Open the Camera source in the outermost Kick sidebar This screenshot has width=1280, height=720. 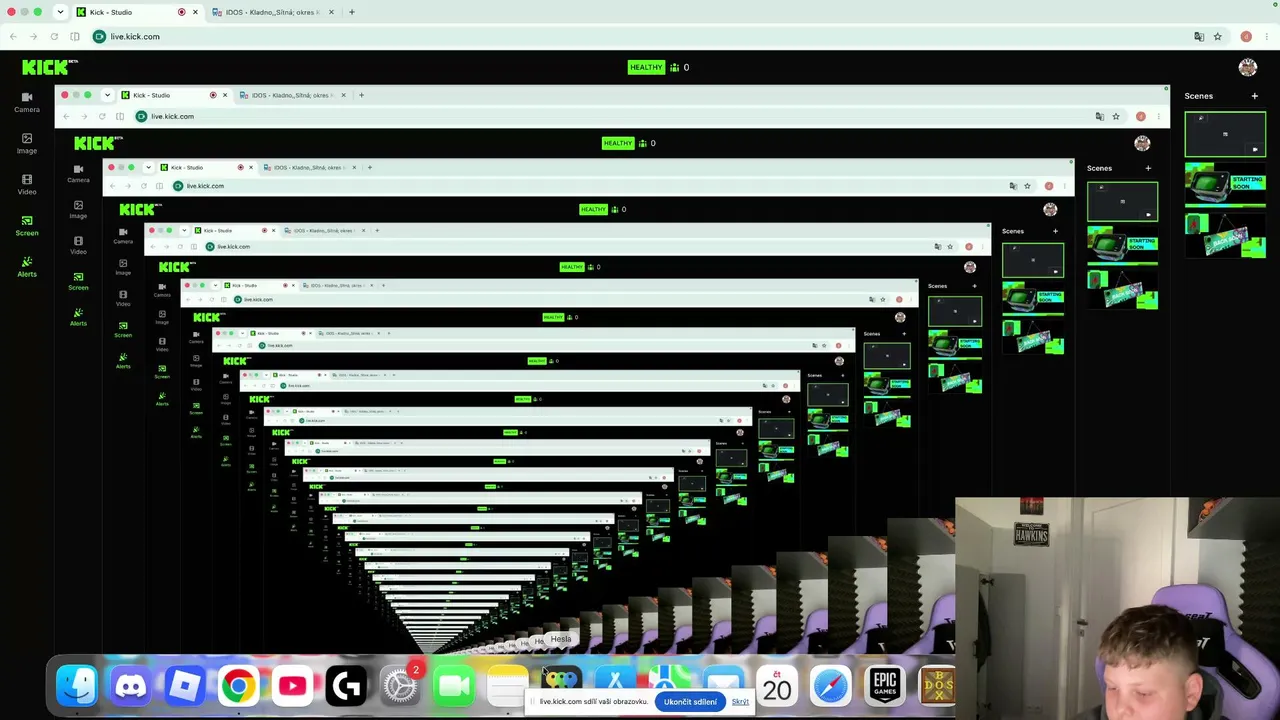(x=27, y=102)
